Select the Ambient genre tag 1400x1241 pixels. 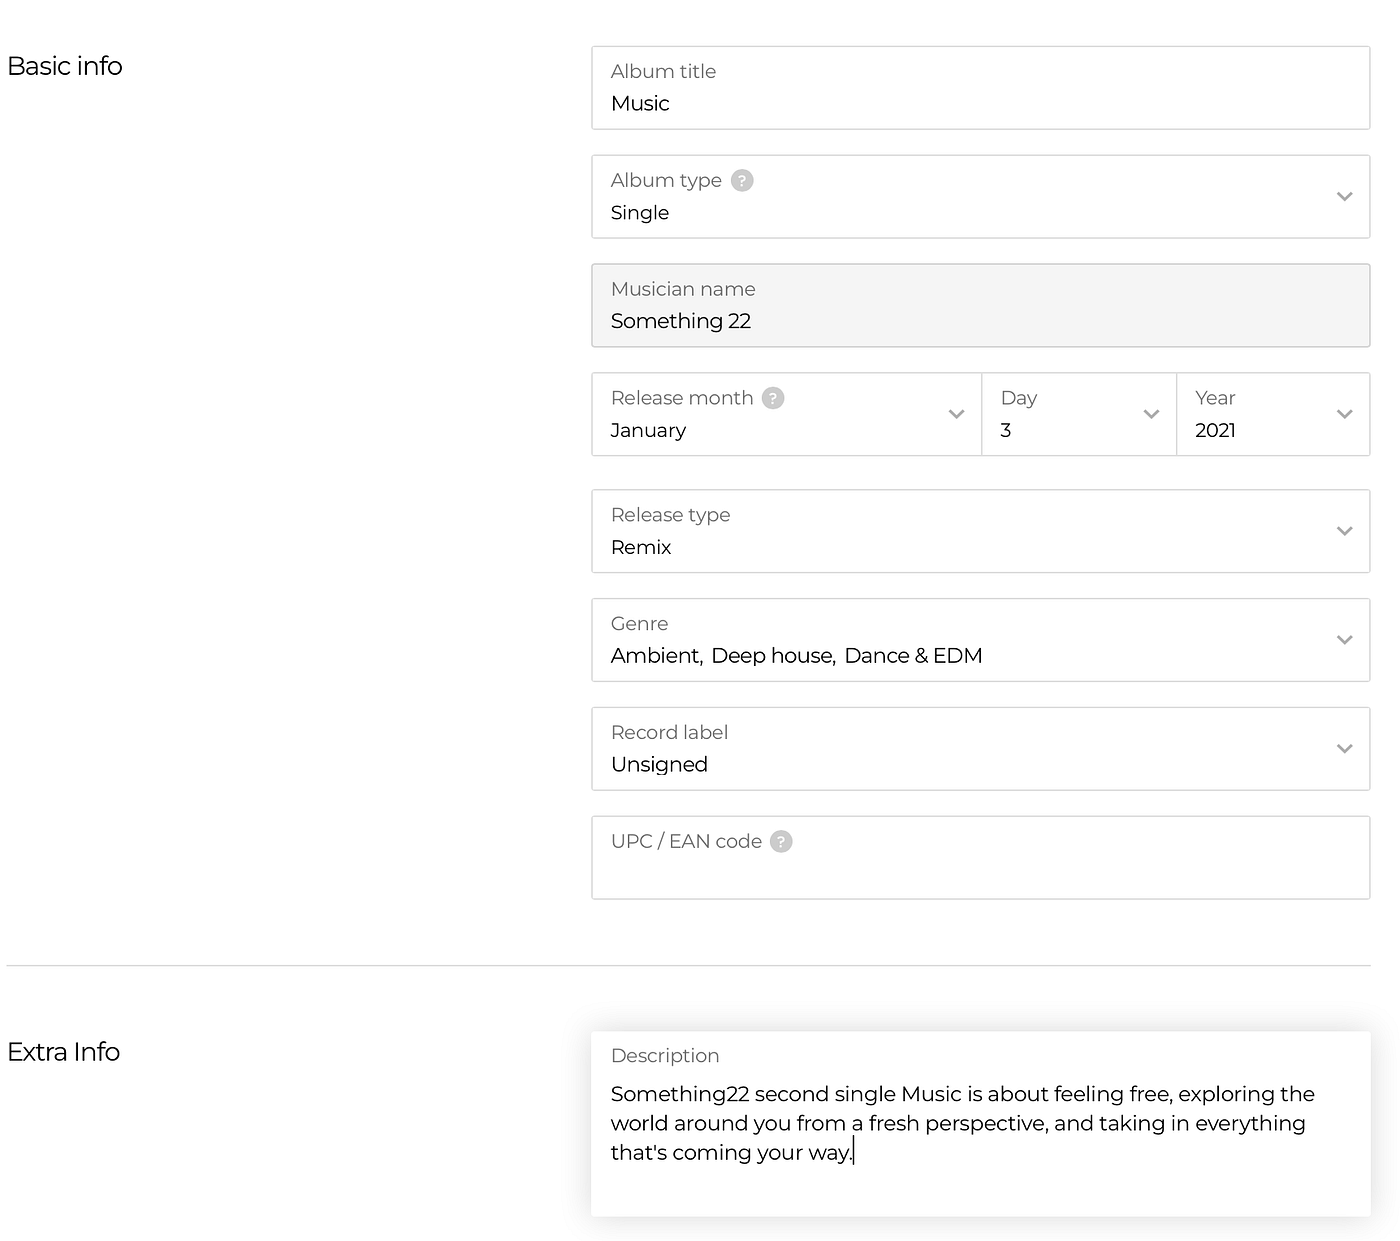point(656,656)
